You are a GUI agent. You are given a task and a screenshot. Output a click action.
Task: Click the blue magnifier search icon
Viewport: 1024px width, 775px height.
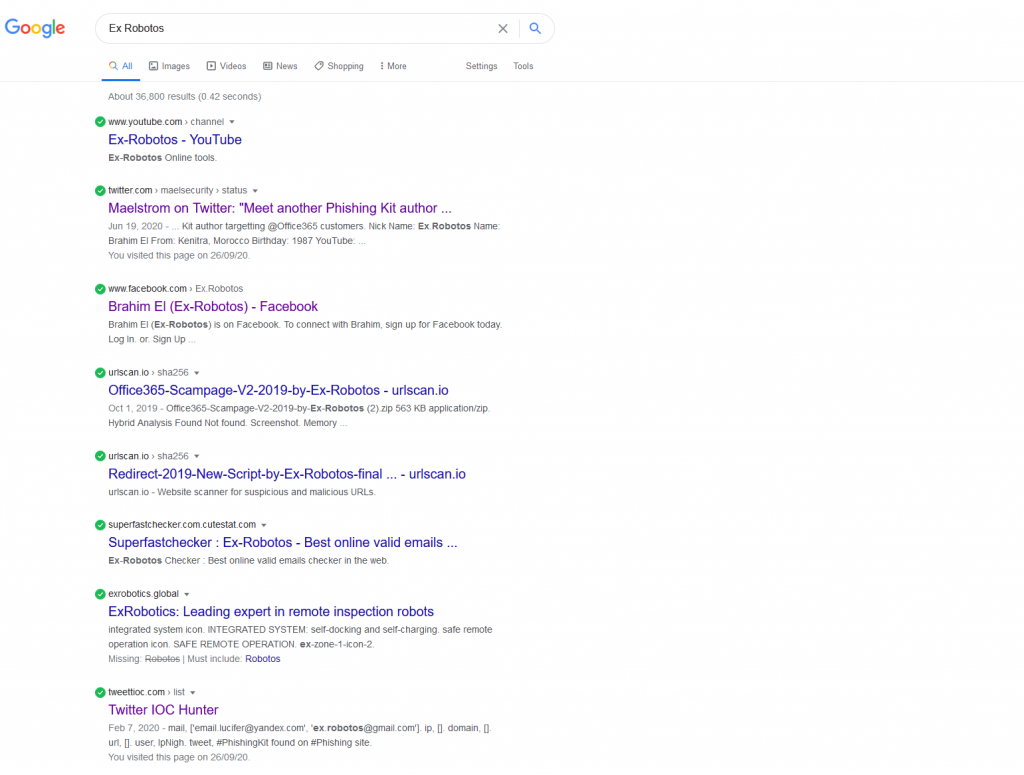535,29
